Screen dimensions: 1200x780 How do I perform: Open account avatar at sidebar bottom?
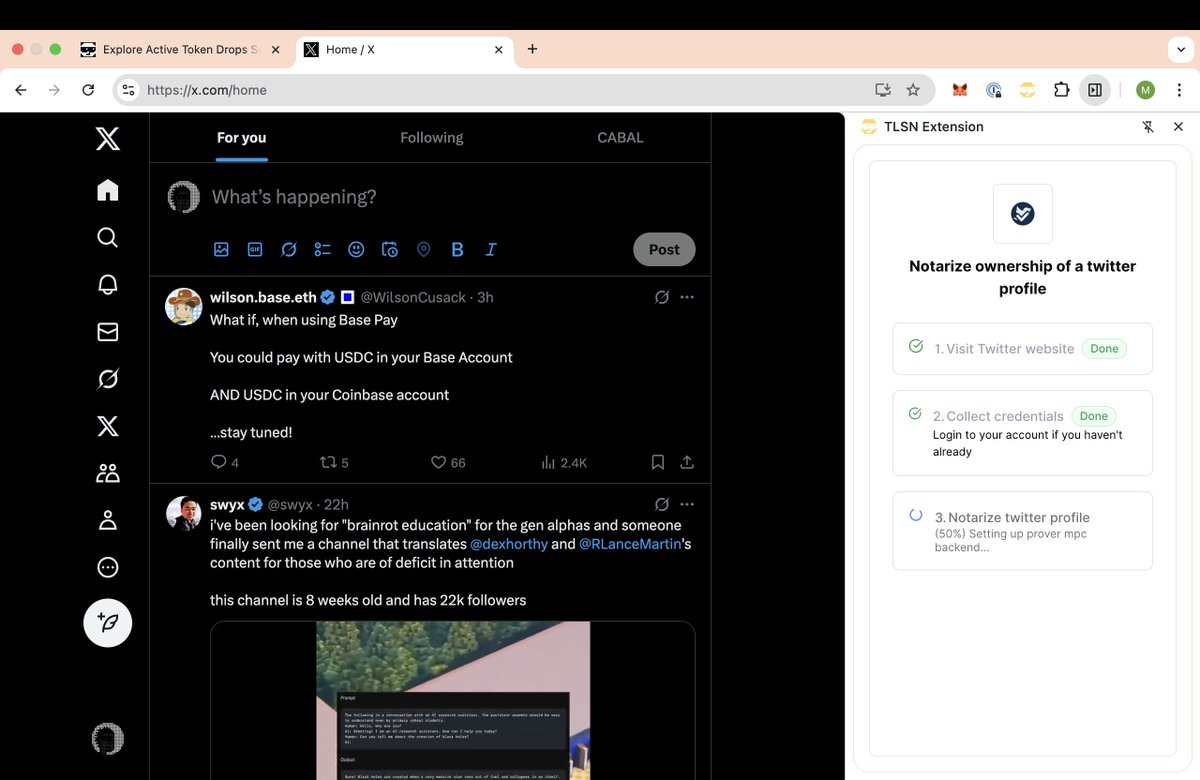pos(108,739)
